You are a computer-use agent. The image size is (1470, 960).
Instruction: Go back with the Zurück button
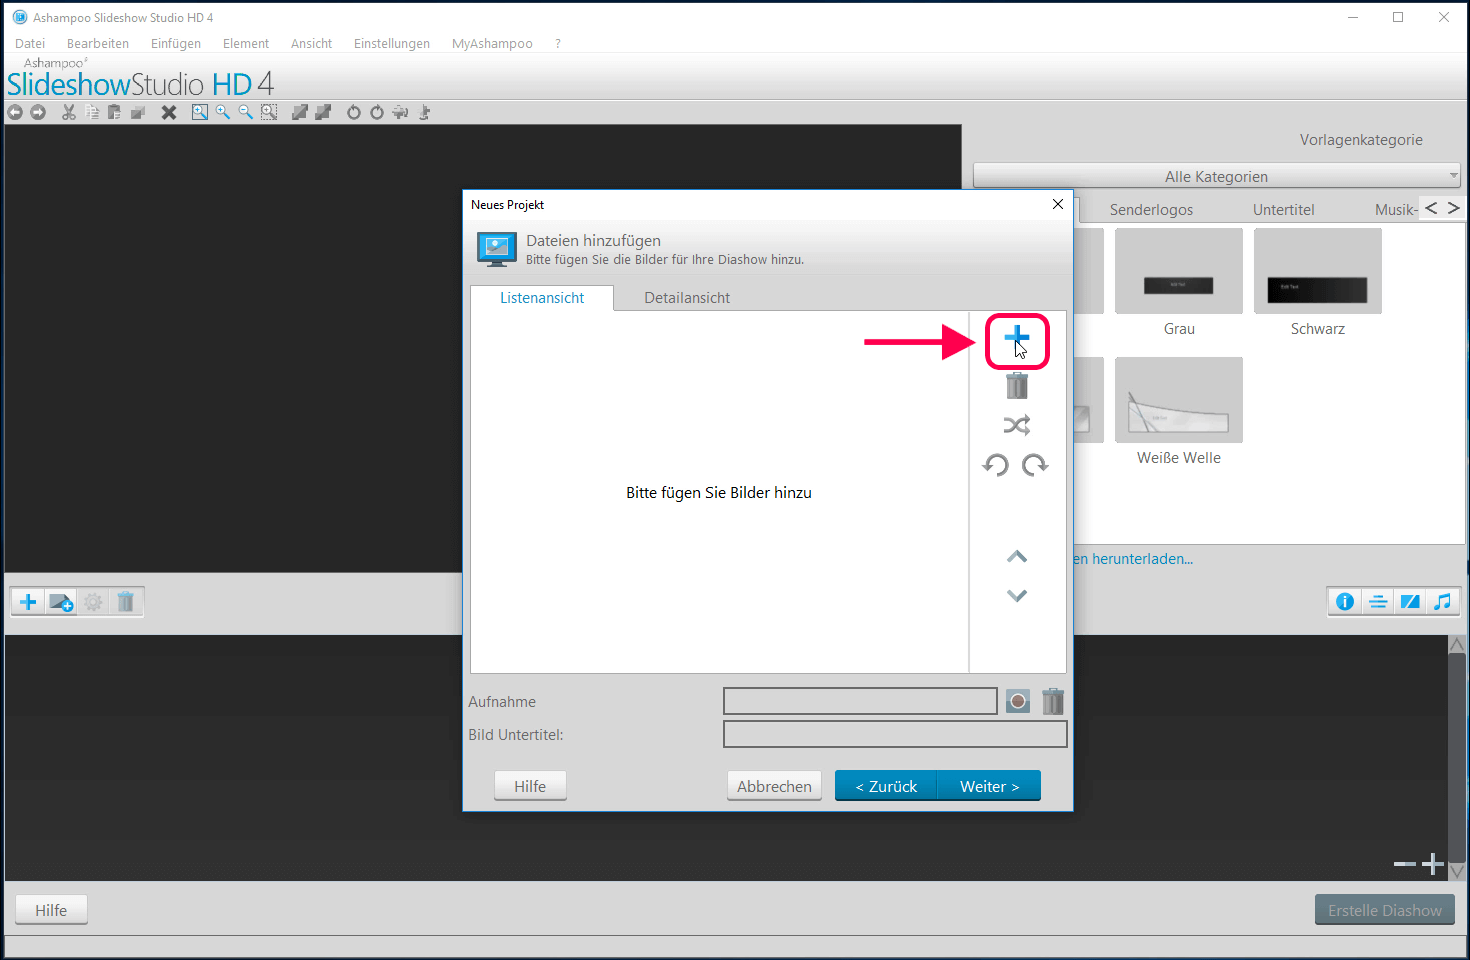(886, 786)
